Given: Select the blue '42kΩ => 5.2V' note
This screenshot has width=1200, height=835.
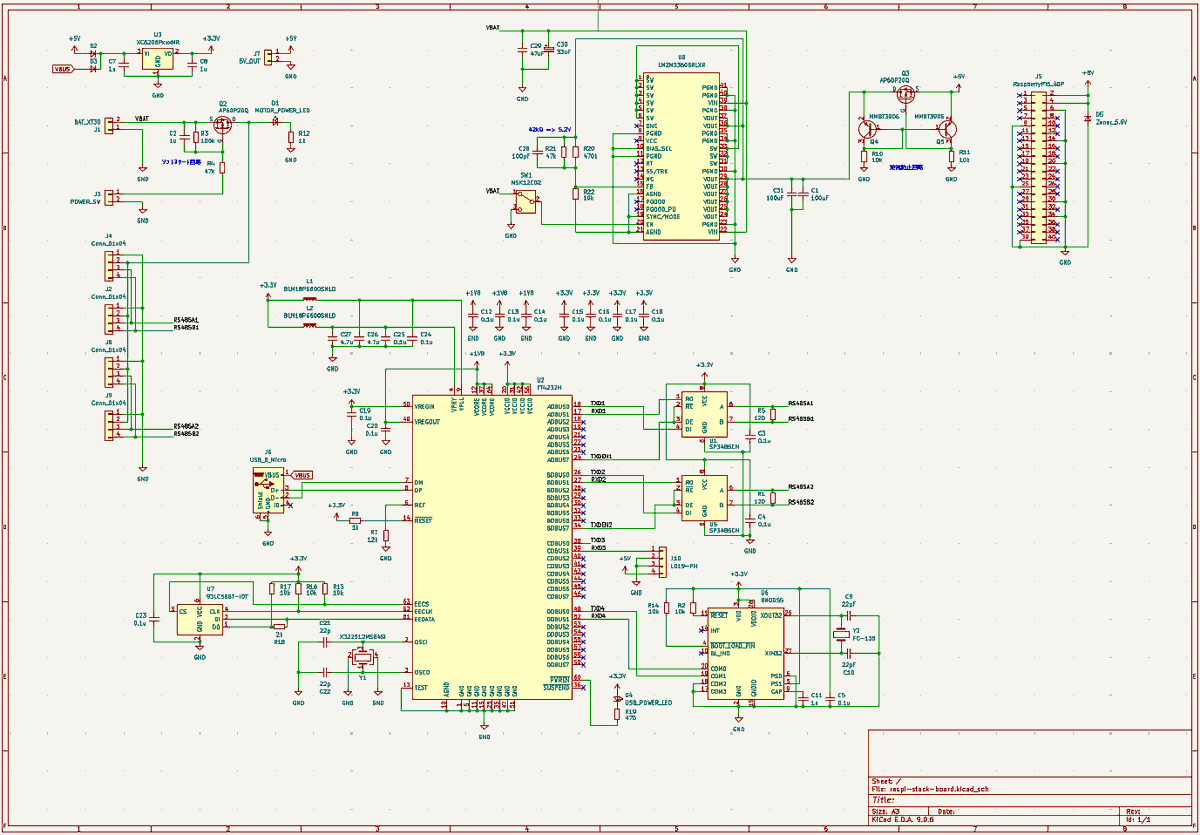Looking at the screenshot, I should (x=549, y=130).
